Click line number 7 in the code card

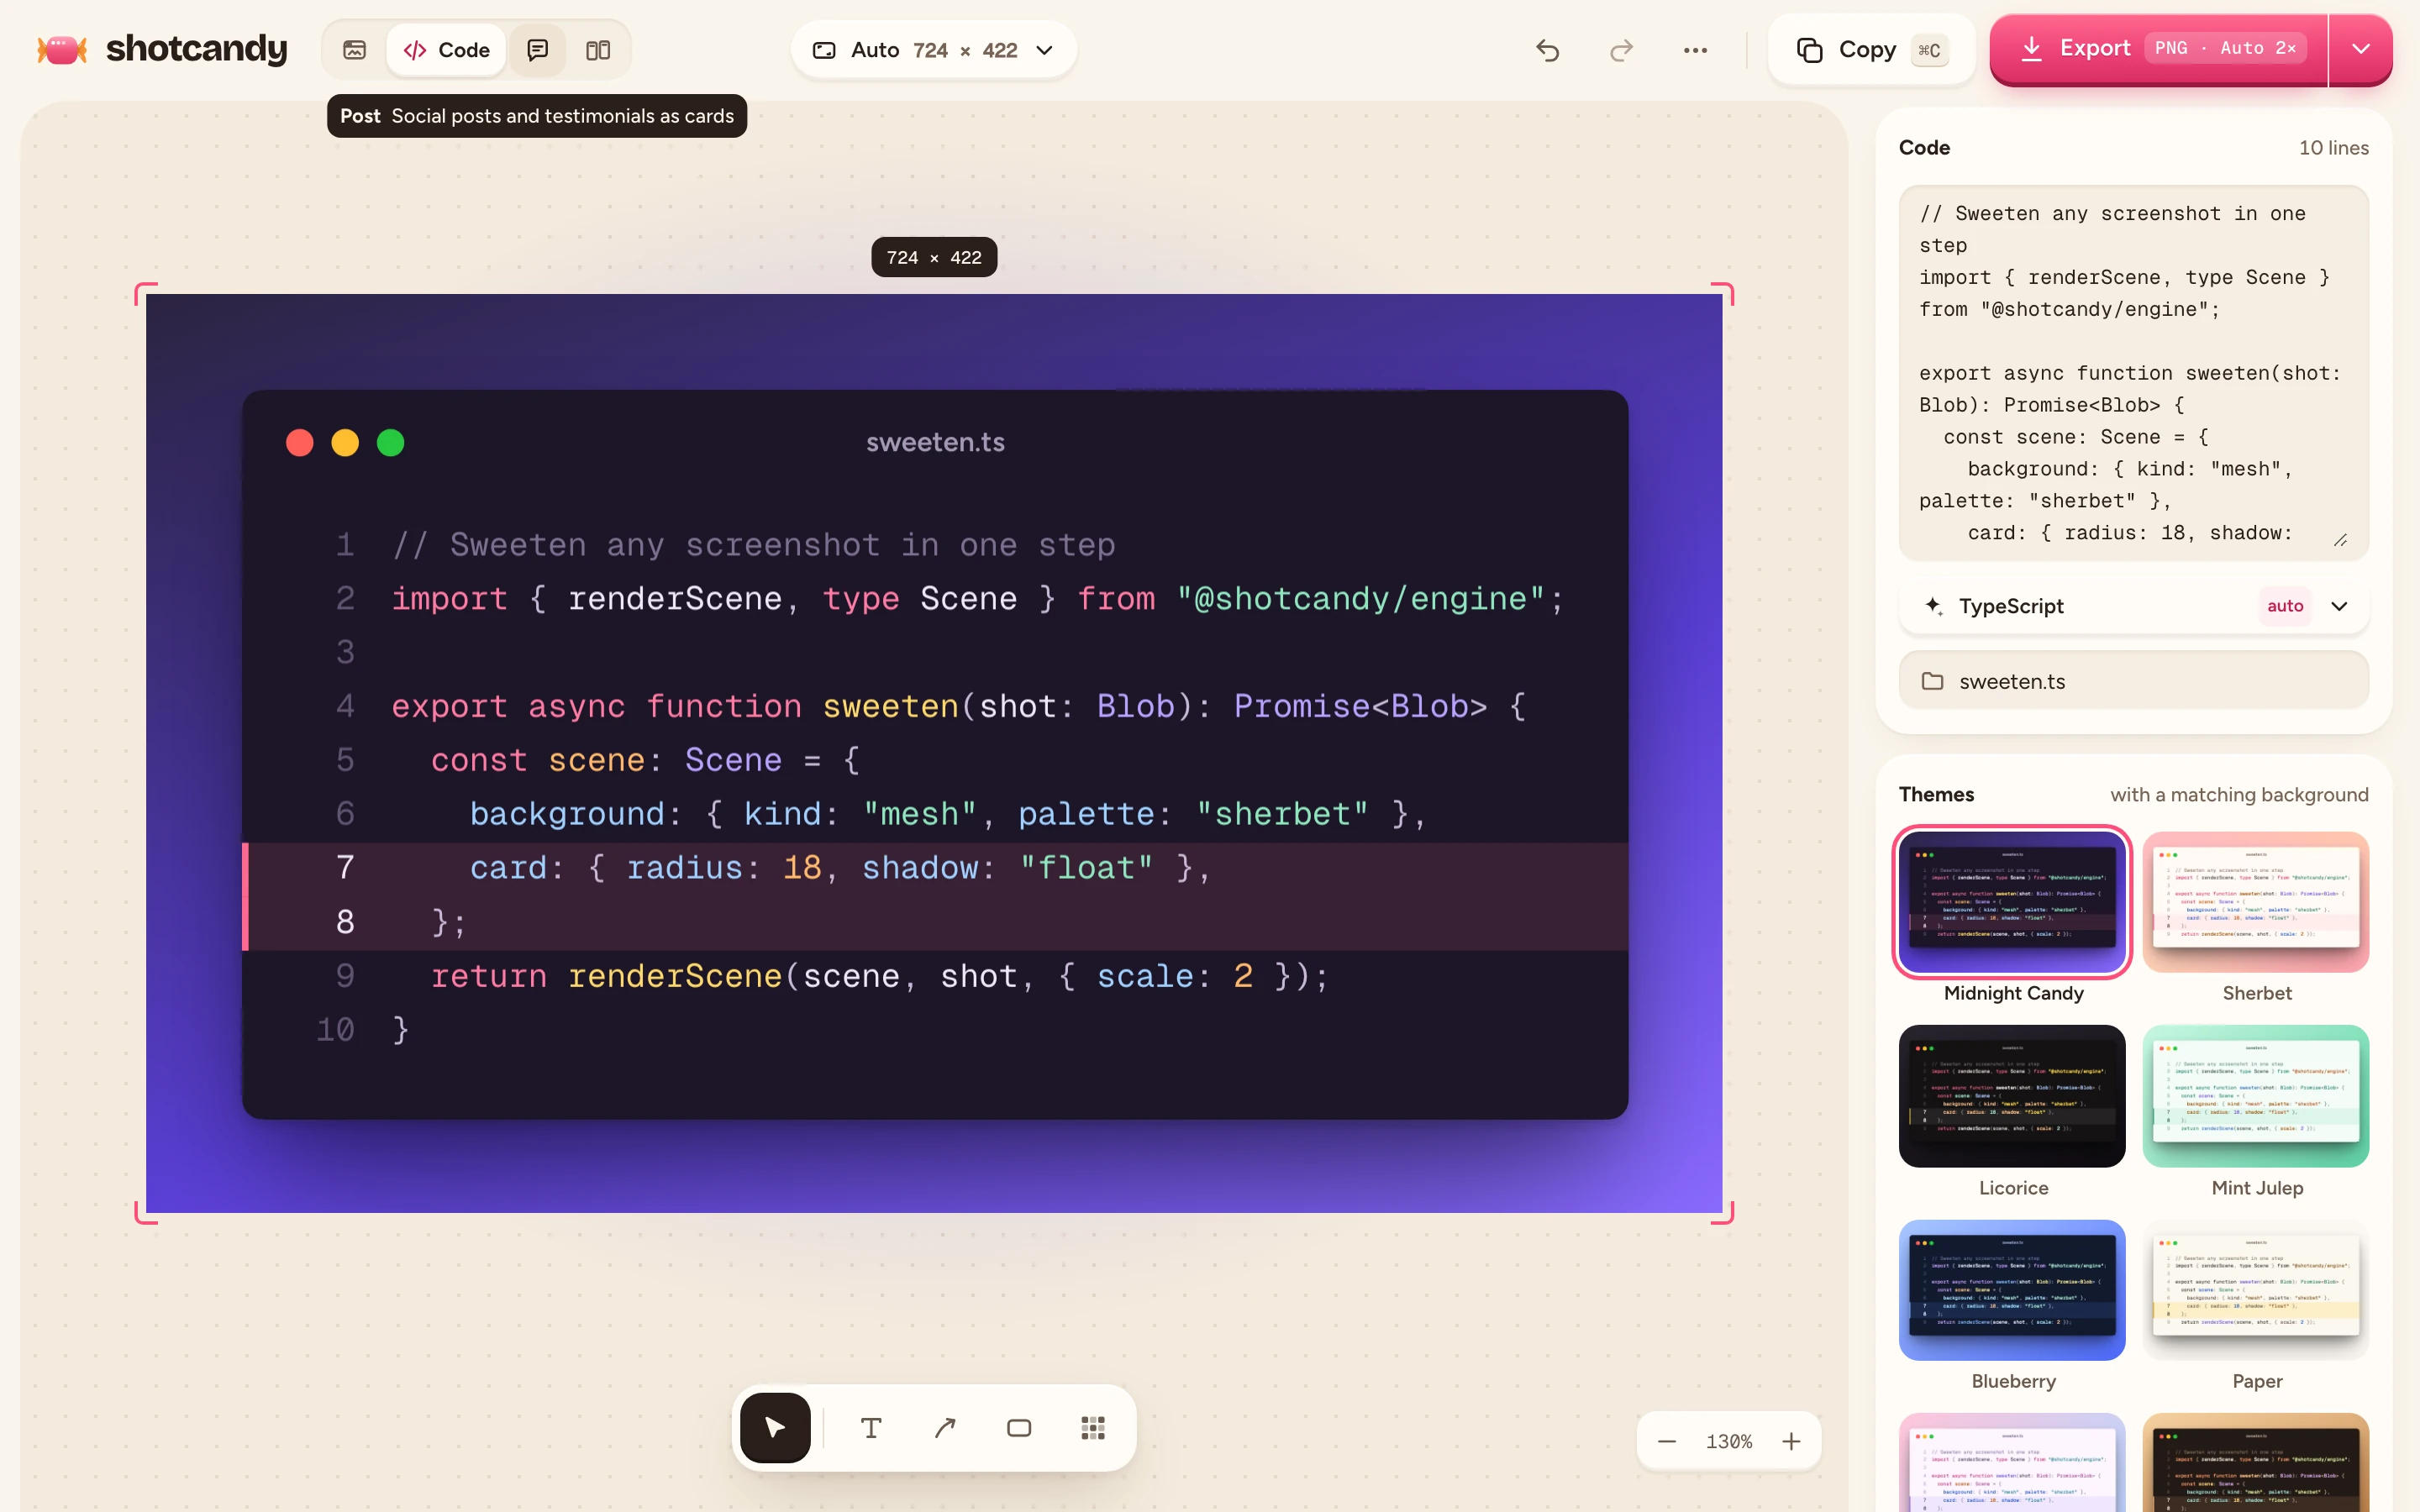click(345, 868)
